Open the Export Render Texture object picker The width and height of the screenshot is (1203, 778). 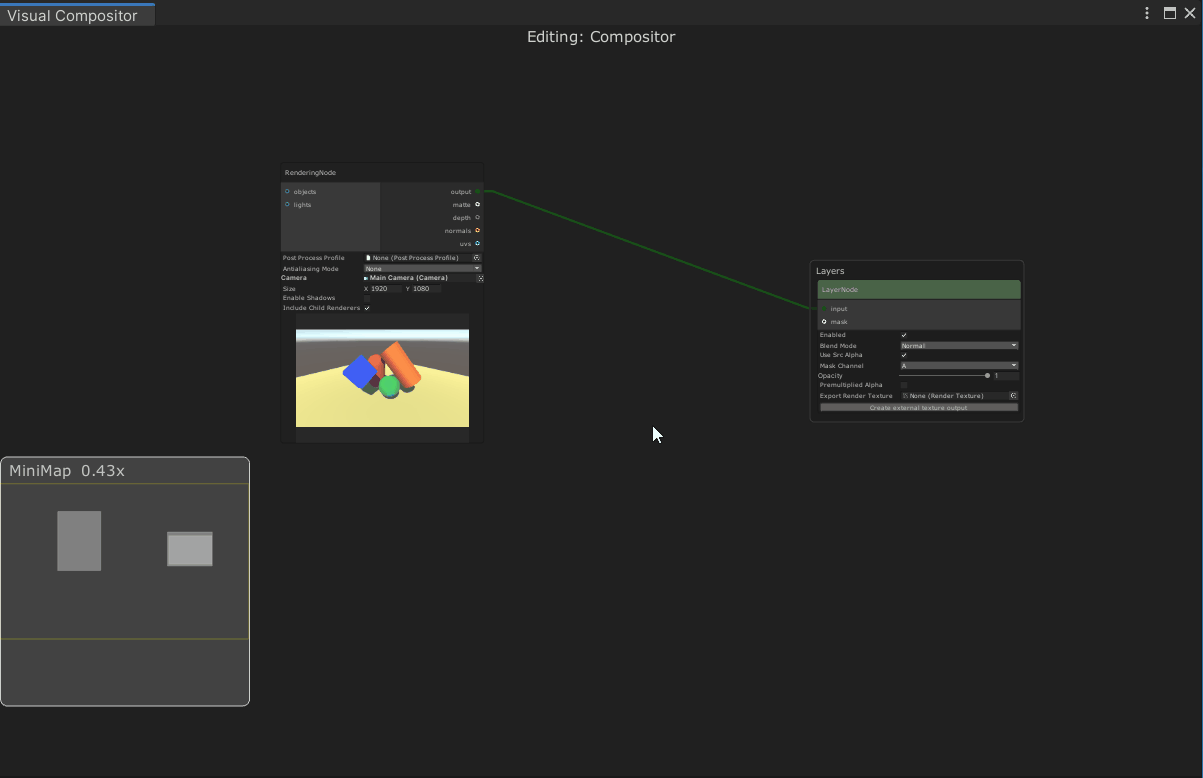click(x=1013, y=396)
